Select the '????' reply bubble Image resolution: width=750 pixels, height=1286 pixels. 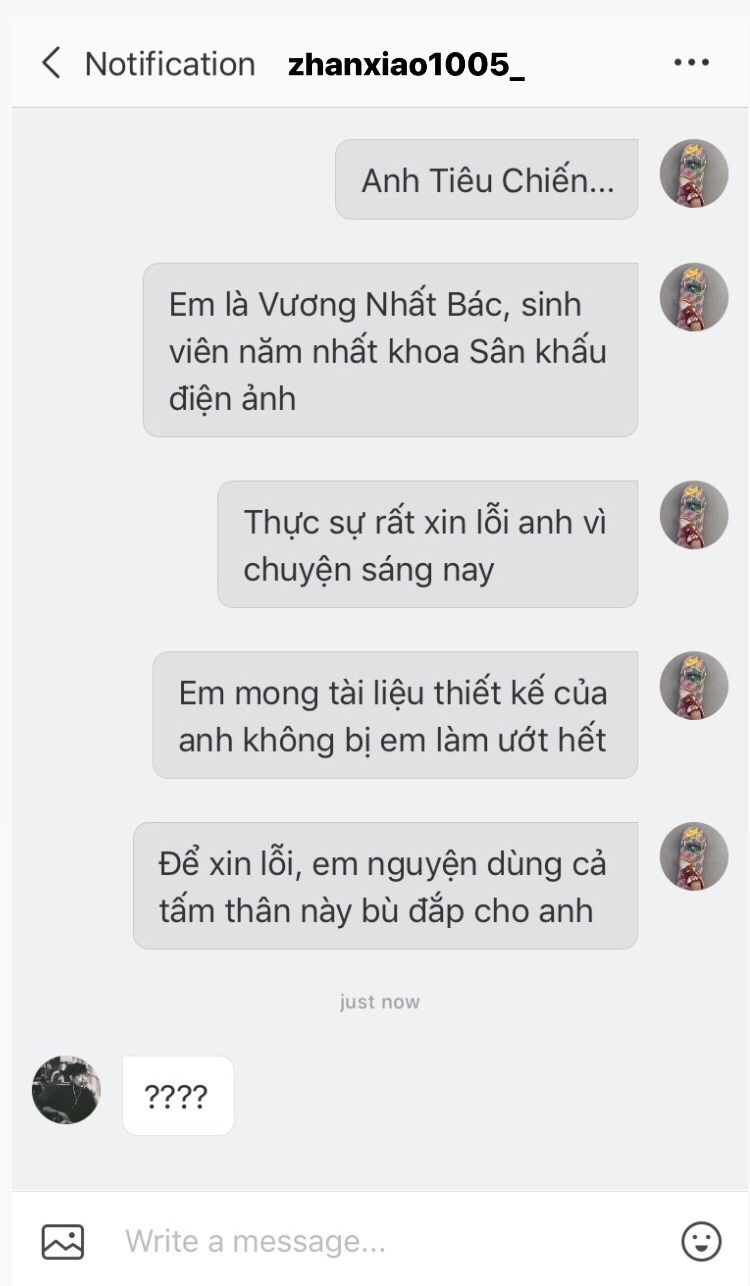pyautogui.click(x=178, y=1096)
